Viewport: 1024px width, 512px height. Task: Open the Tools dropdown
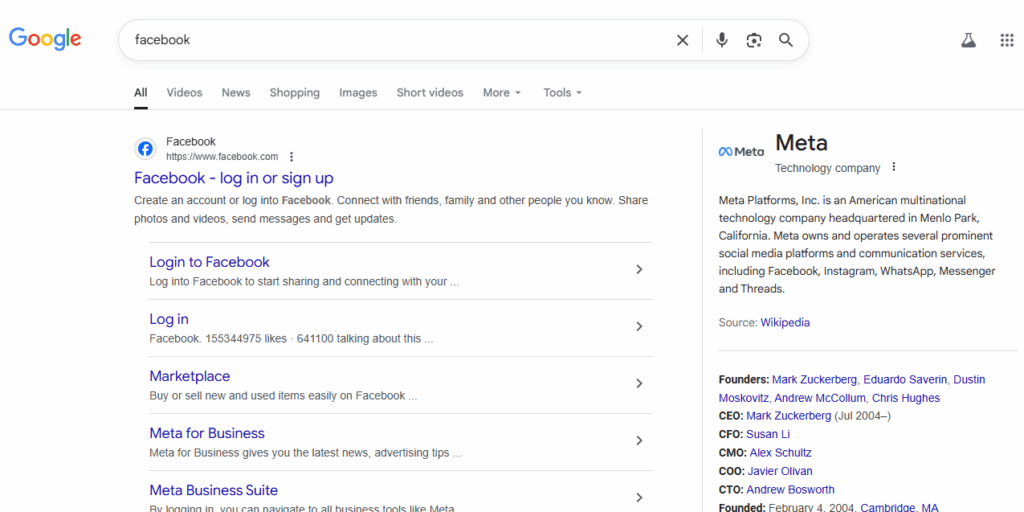click(562, 93)
